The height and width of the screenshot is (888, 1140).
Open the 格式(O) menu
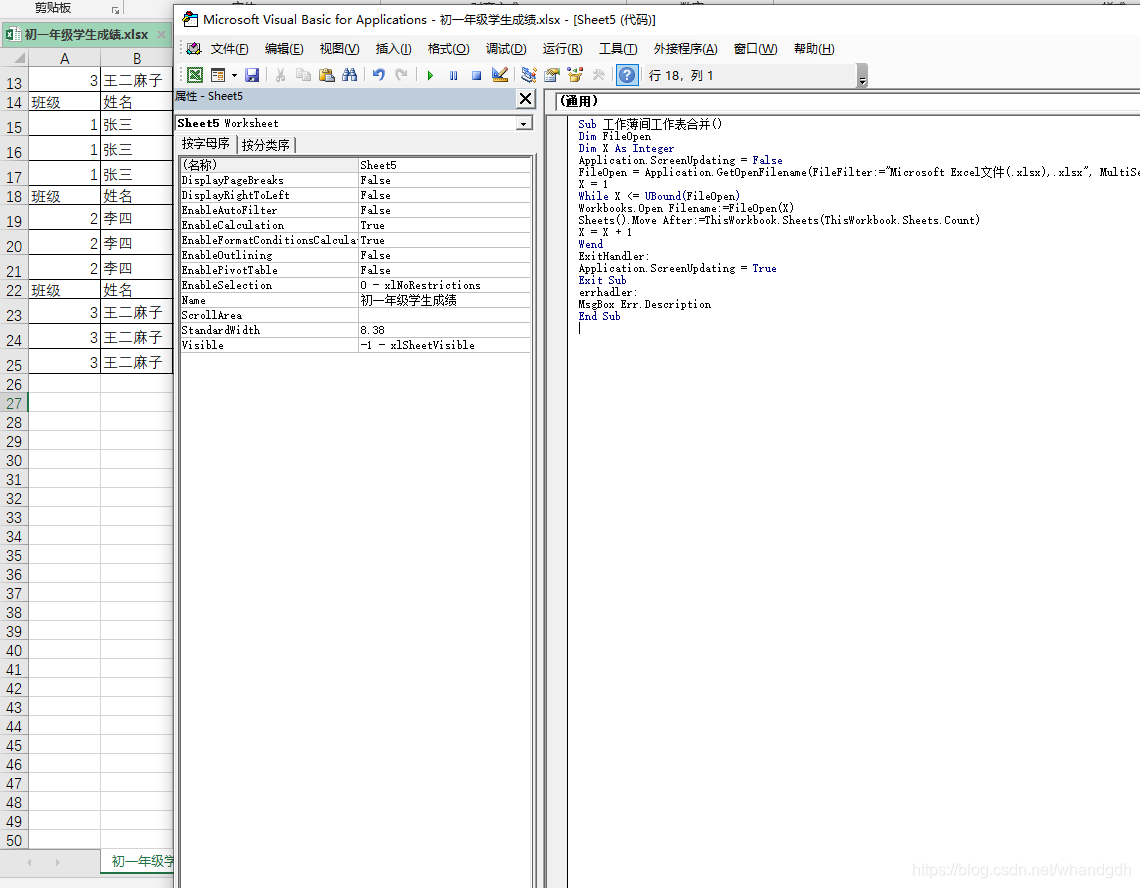(x=449, y=49)
